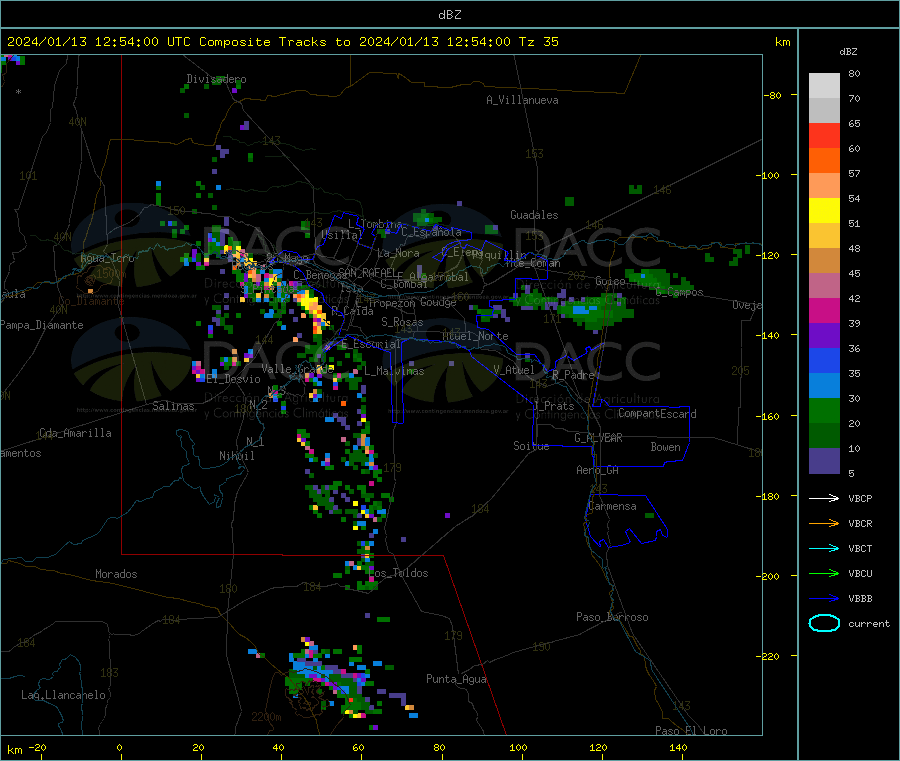
Task: Click the Paso_El_Loro place label
Action: (691, 730)
